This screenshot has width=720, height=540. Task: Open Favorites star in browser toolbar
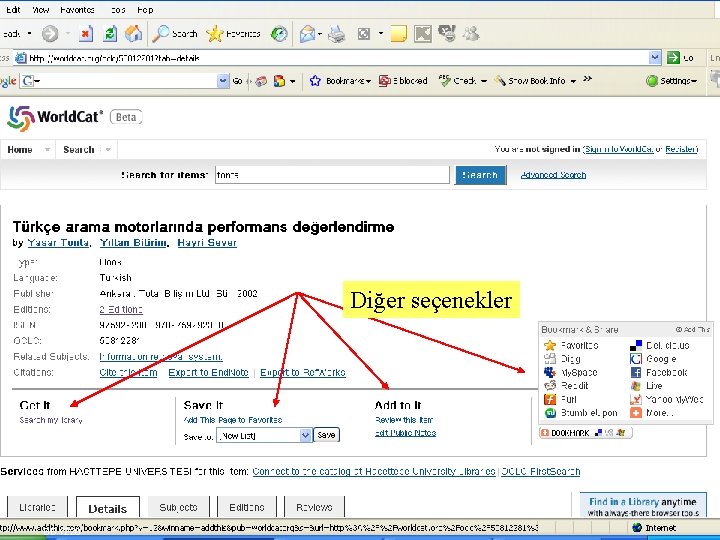coord(233,34)
